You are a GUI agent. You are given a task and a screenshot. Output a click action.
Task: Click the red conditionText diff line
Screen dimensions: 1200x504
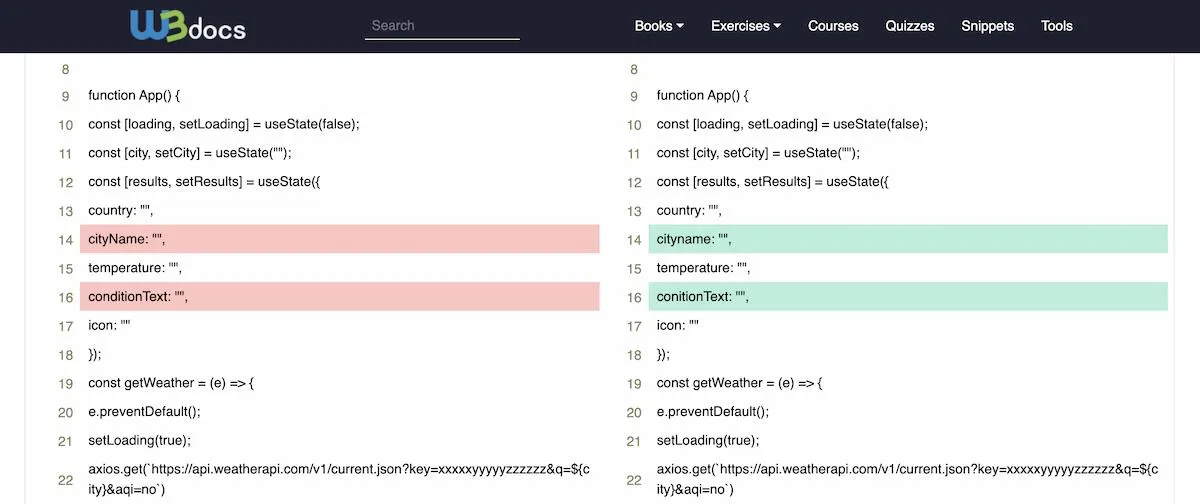[340, 297]
